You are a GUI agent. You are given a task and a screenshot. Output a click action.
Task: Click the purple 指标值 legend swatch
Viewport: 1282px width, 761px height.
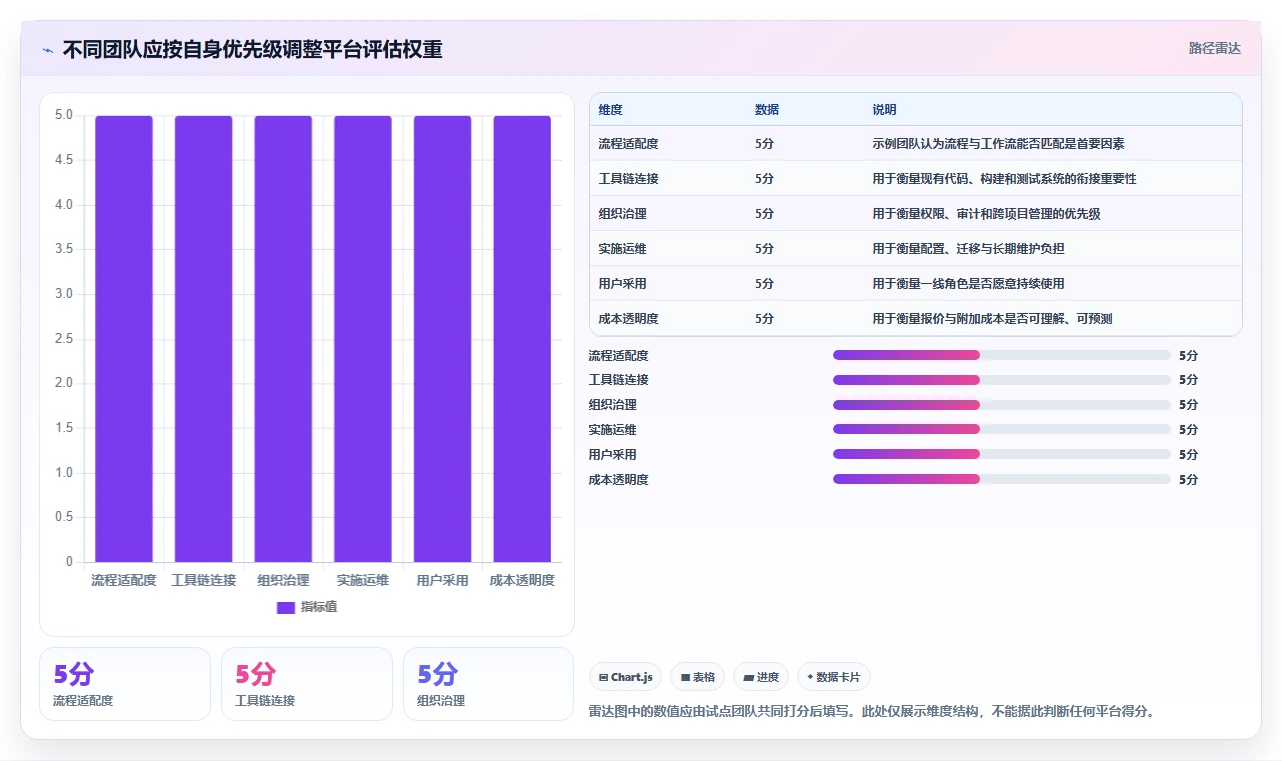[x=286, y=607]
